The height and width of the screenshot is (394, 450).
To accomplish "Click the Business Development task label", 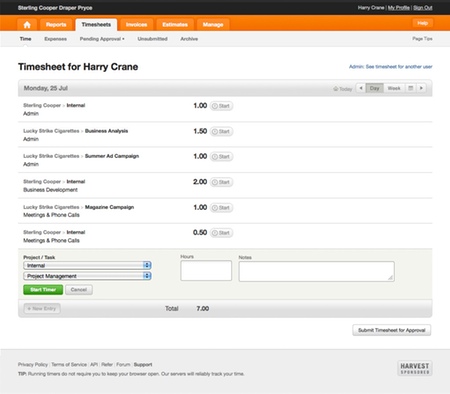I will coord(50,190).
